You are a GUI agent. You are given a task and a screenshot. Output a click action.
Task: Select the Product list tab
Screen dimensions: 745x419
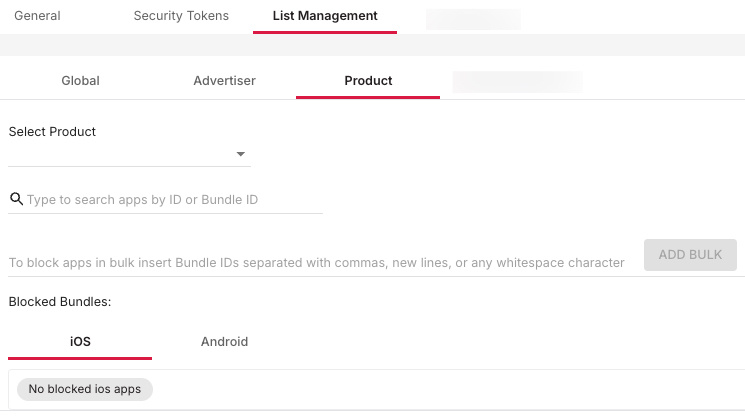368,81
